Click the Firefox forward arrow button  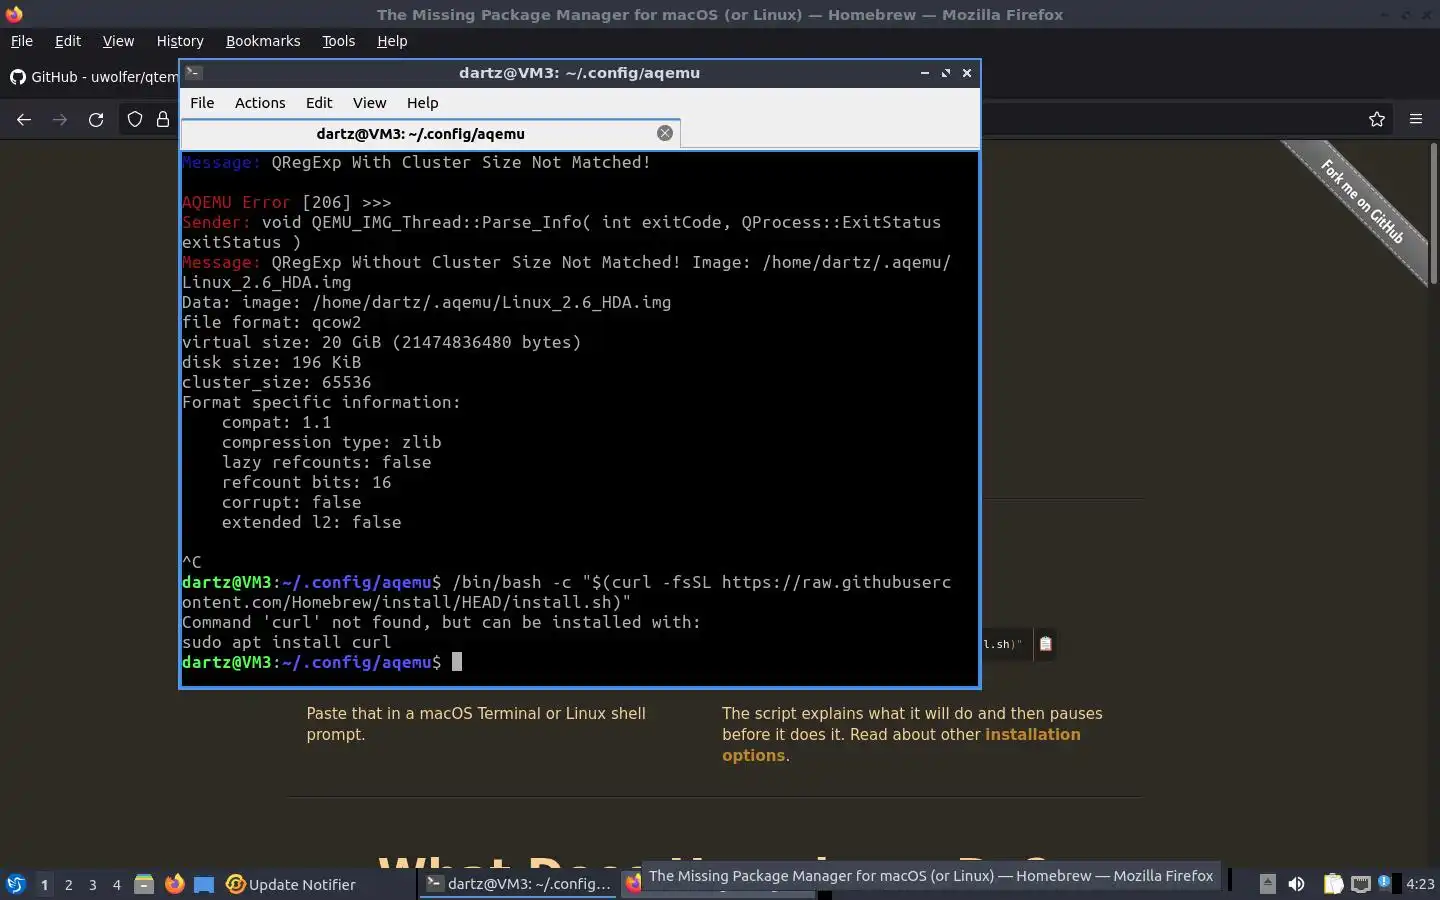pyautogui.click(x=60, y=120)
